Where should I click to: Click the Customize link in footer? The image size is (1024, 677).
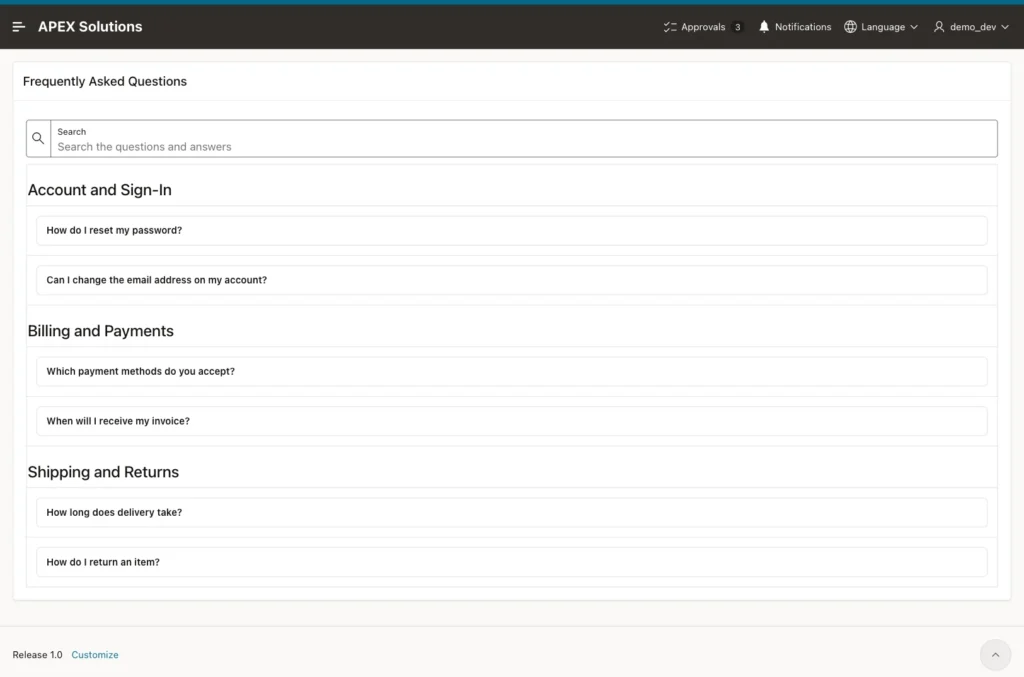(x=95, y=655)
